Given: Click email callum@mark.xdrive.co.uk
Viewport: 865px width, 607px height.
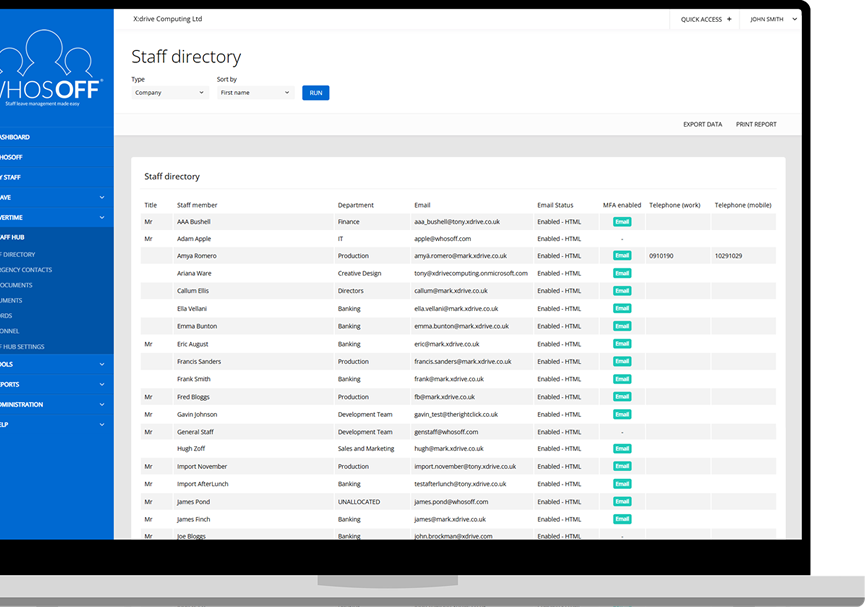Looking at the screenshot, I should coord(451,291).
